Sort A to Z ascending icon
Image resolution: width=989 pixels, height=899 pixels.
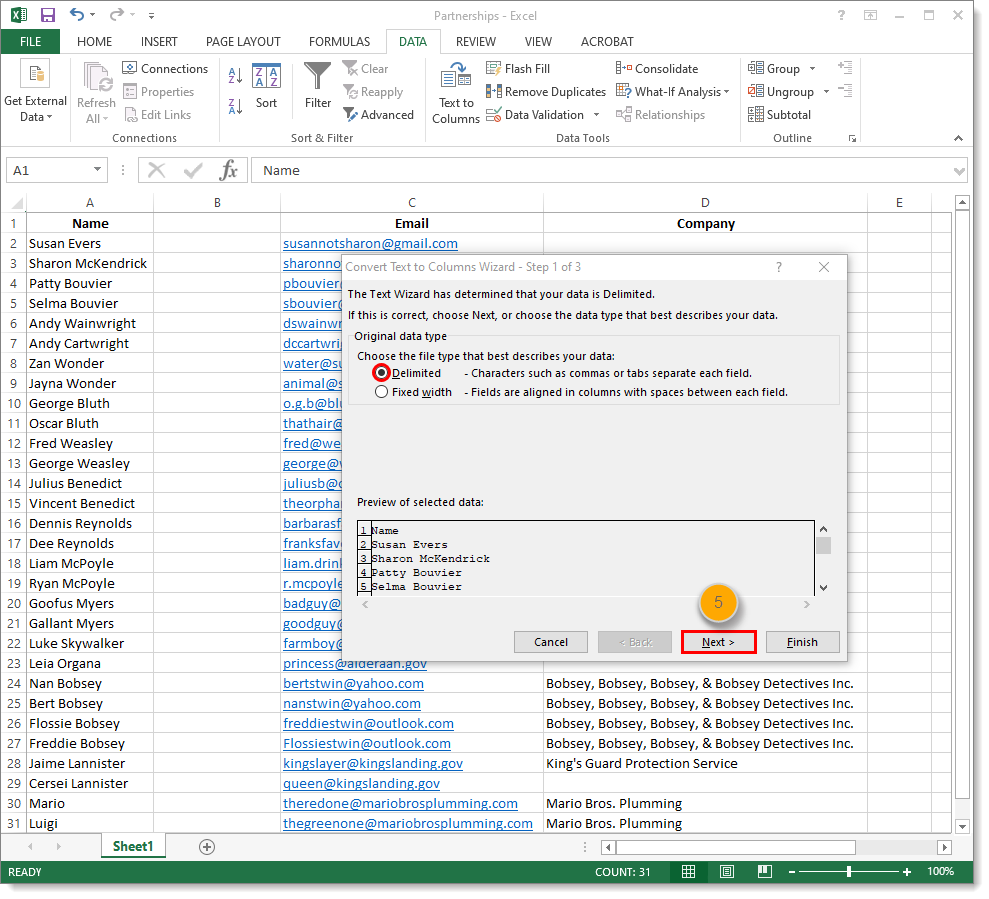pos(235,76)
